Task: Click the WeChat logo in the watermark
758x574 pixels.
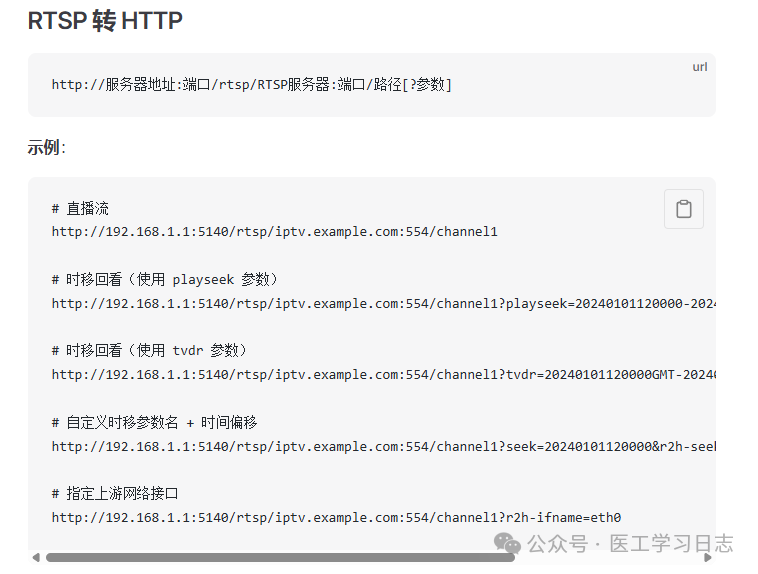Action: pos(509,543)
